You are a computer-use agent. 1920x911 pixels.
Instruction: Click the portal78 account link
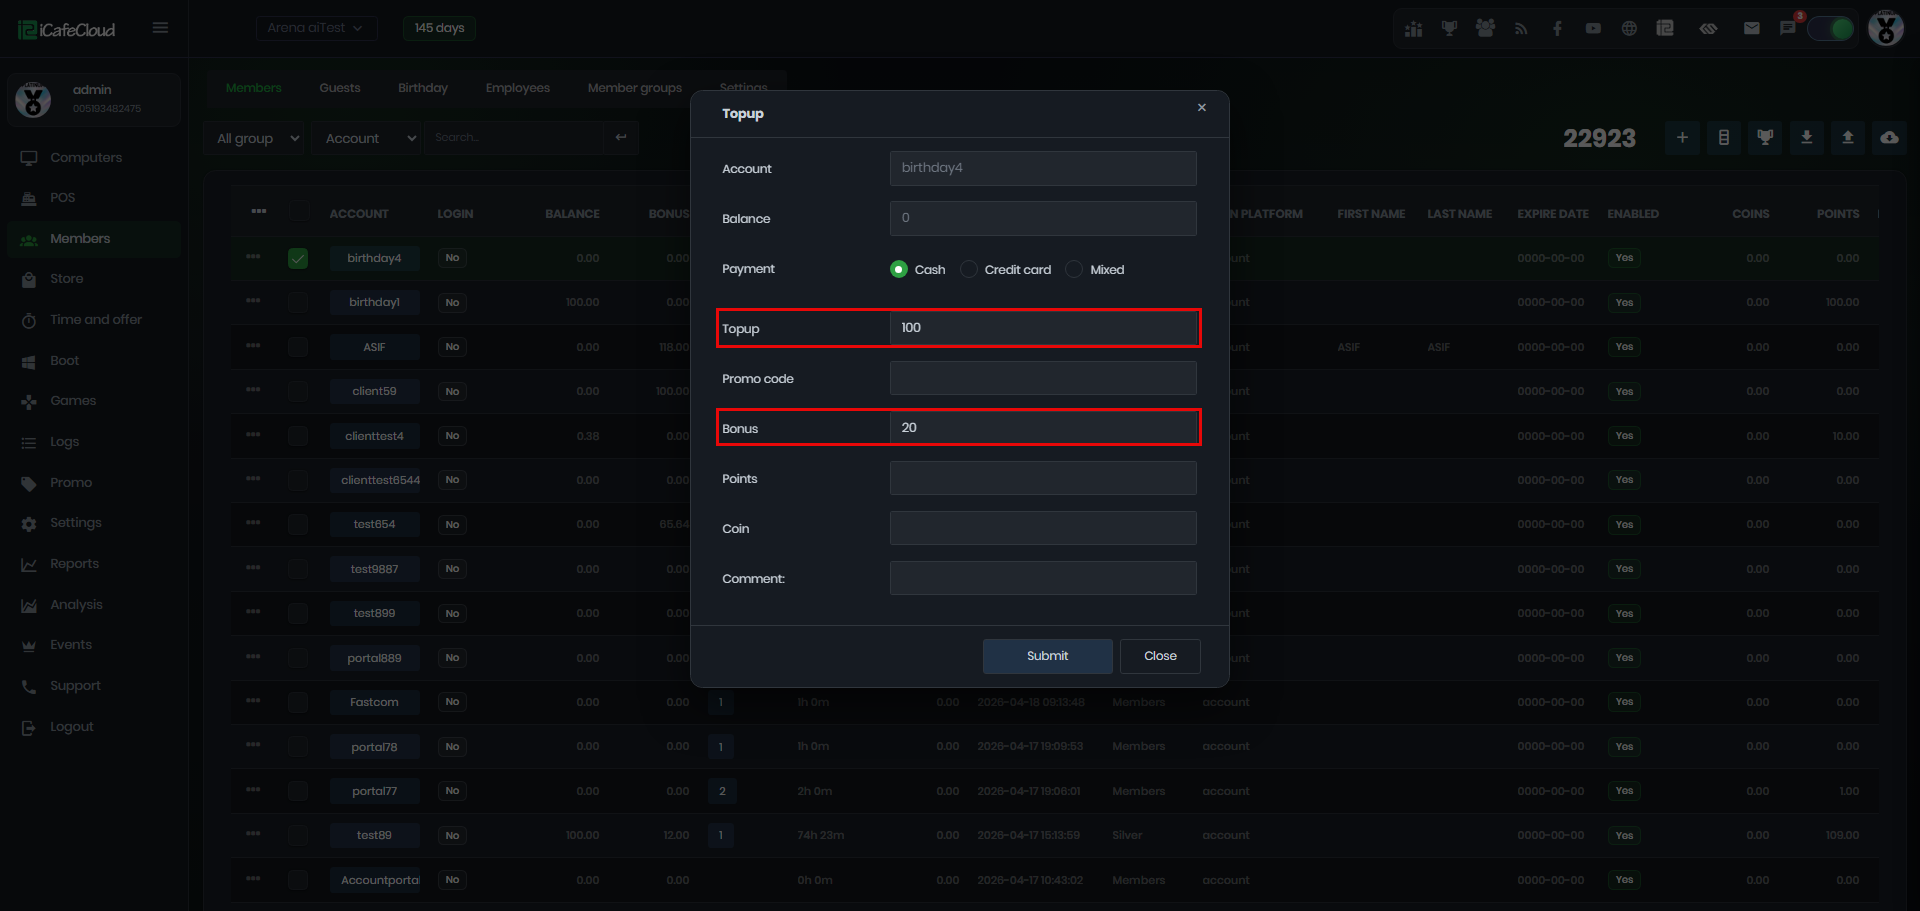[x=374, y=747]
